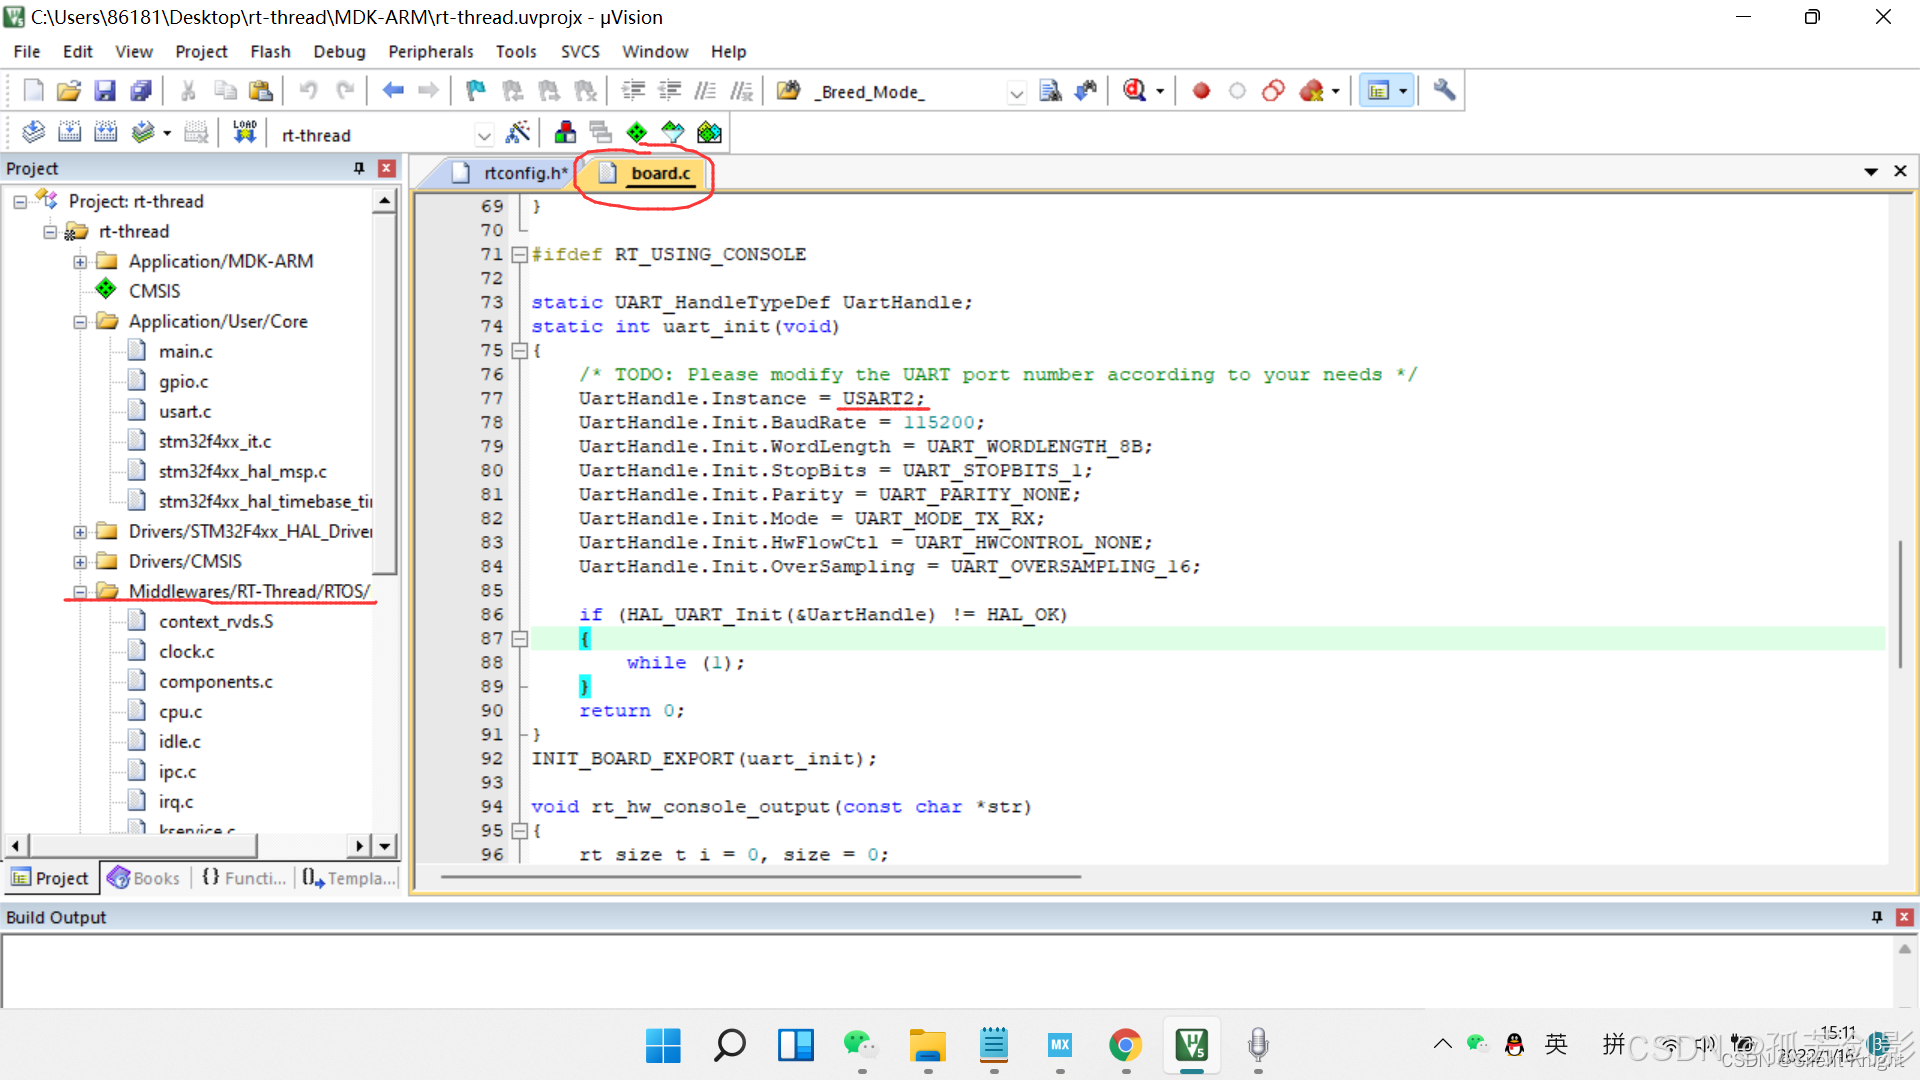Click the editor horizontal scrollbar
Screen dimensions: 1920x1080
tap(760, 877)
